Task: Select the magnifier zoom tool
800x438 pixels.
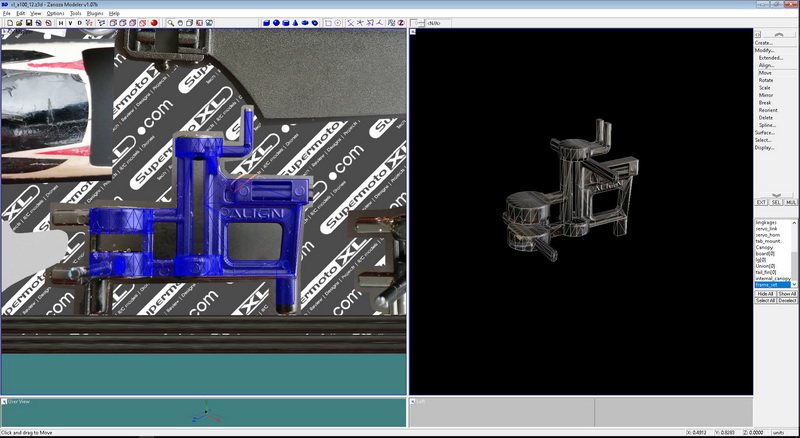Action: pyautogui.click(x=170, y=23)
